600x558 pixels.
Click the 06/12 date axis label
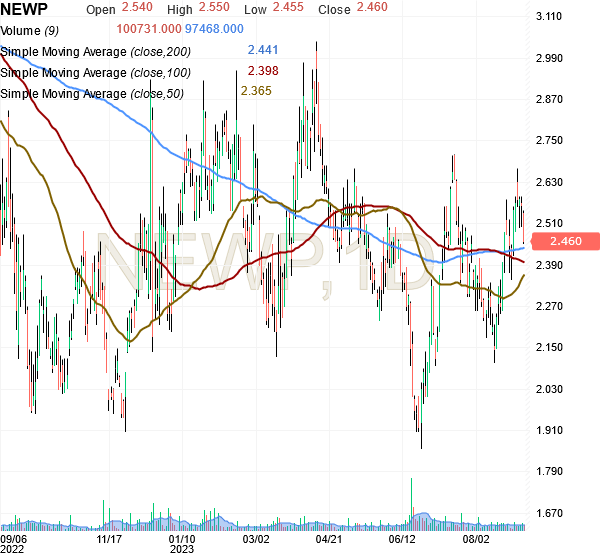(x=402, y=539)
